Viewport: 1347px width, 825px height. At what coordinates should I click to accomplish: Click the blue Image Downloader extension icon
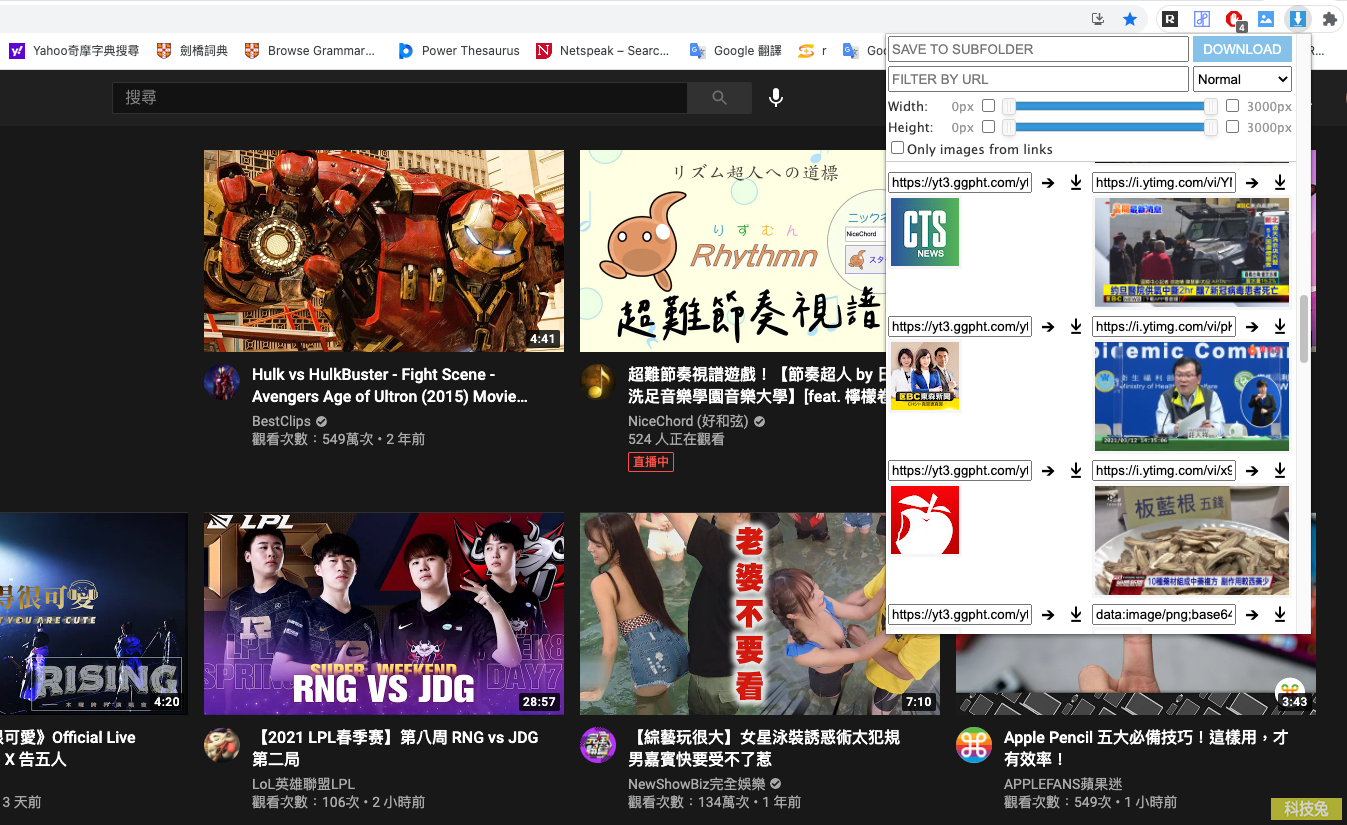(x=1297, y=18)
